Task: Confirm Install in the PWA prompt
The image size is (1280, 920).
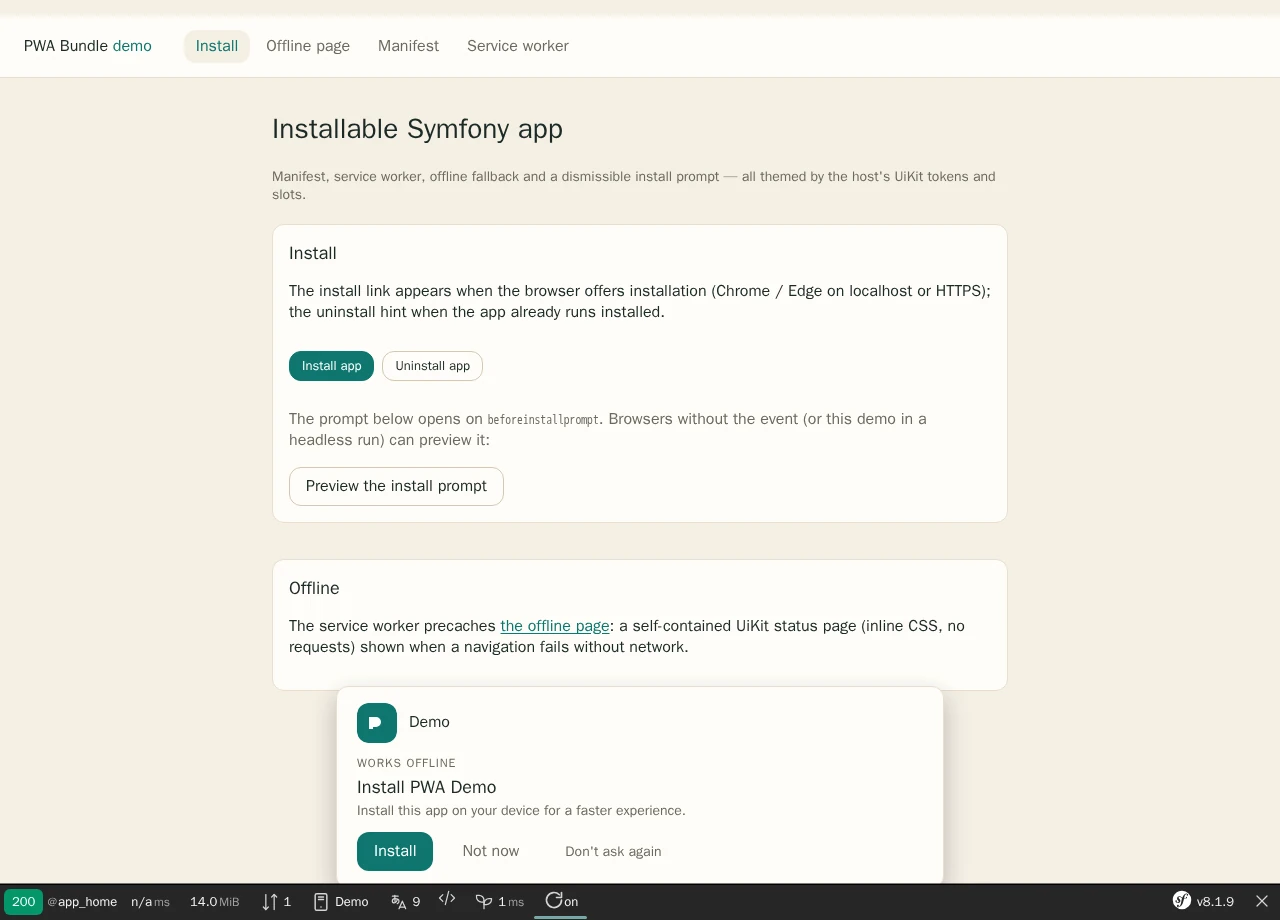Action: click(395, 851)
